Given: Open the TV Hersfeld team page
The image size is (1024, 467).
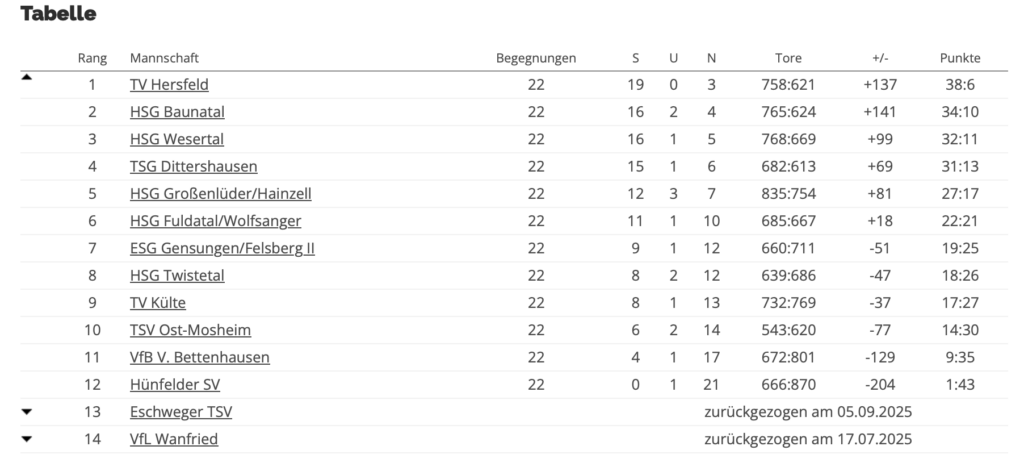Looking at the screenshot, I should (x=169, y=84).
